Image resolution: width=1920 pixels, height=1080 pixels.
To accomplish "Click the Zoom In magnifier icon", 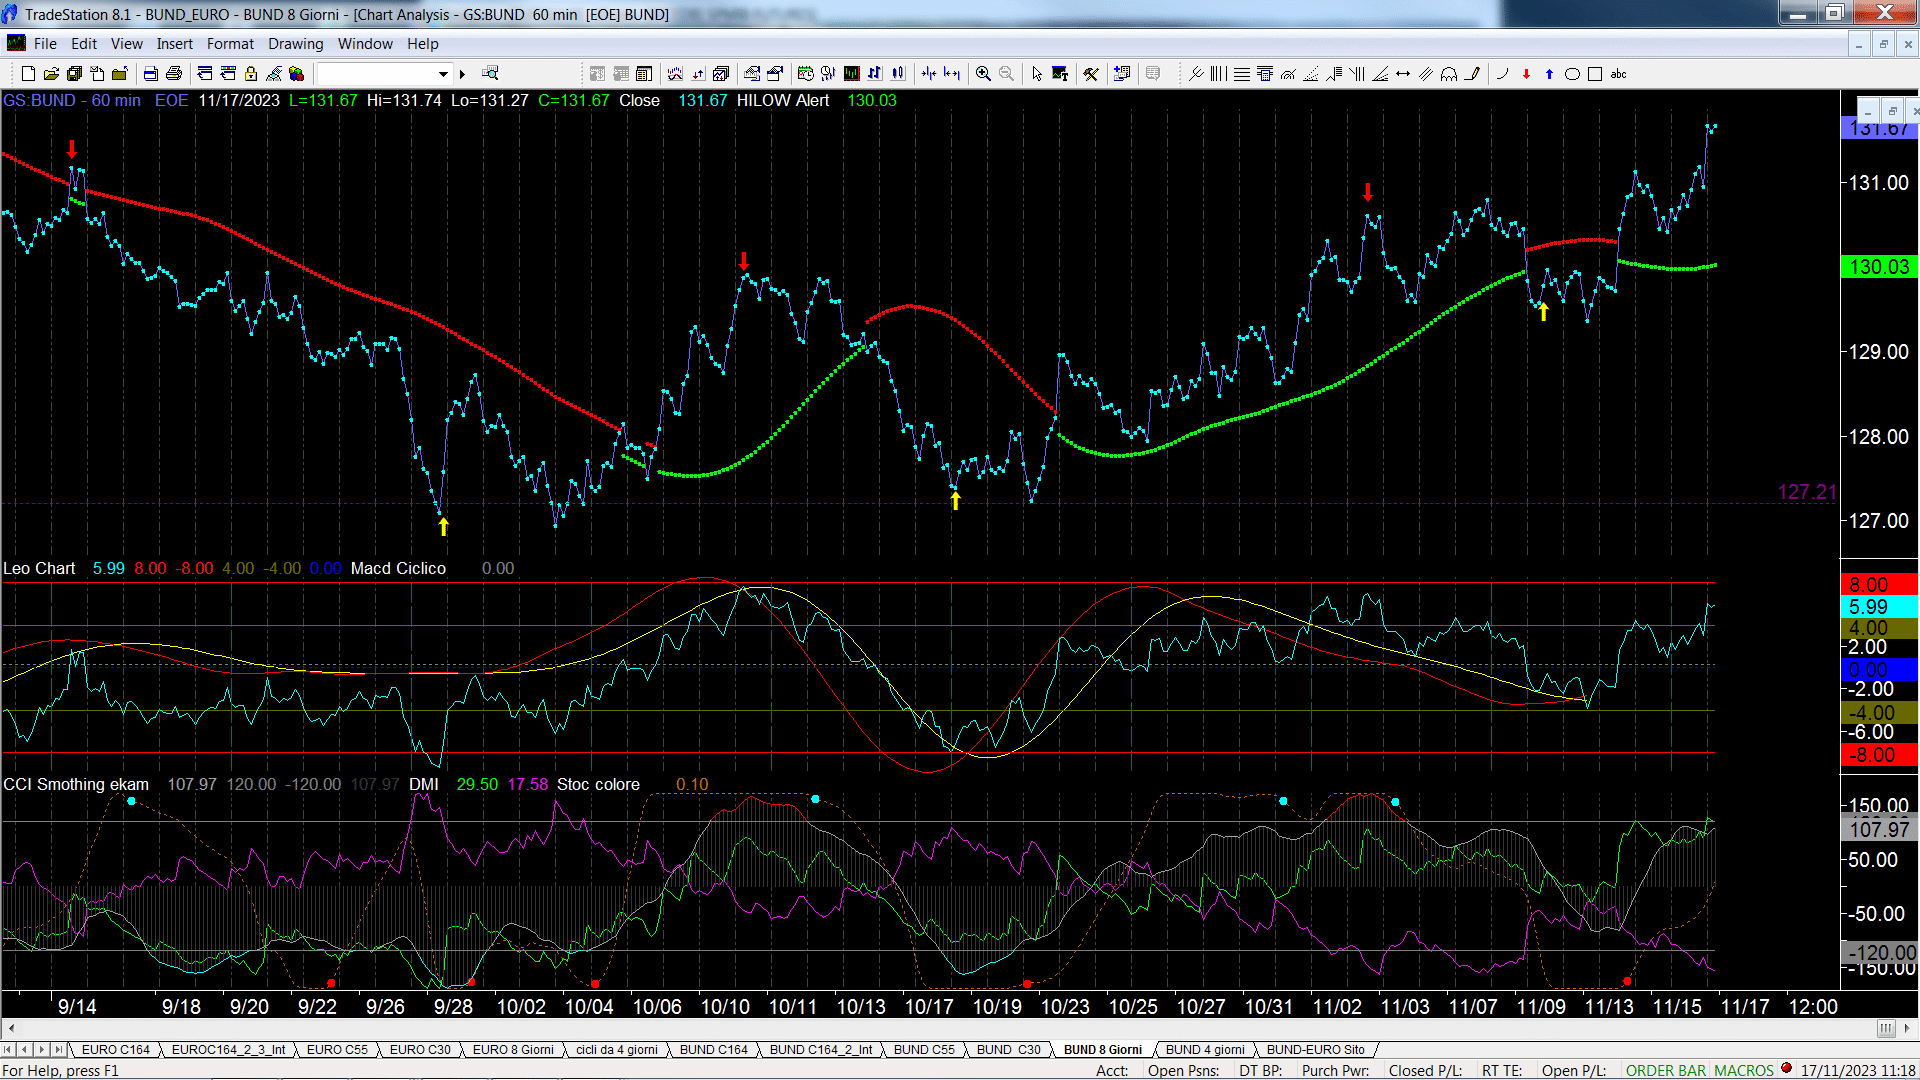I will (983, 74).
